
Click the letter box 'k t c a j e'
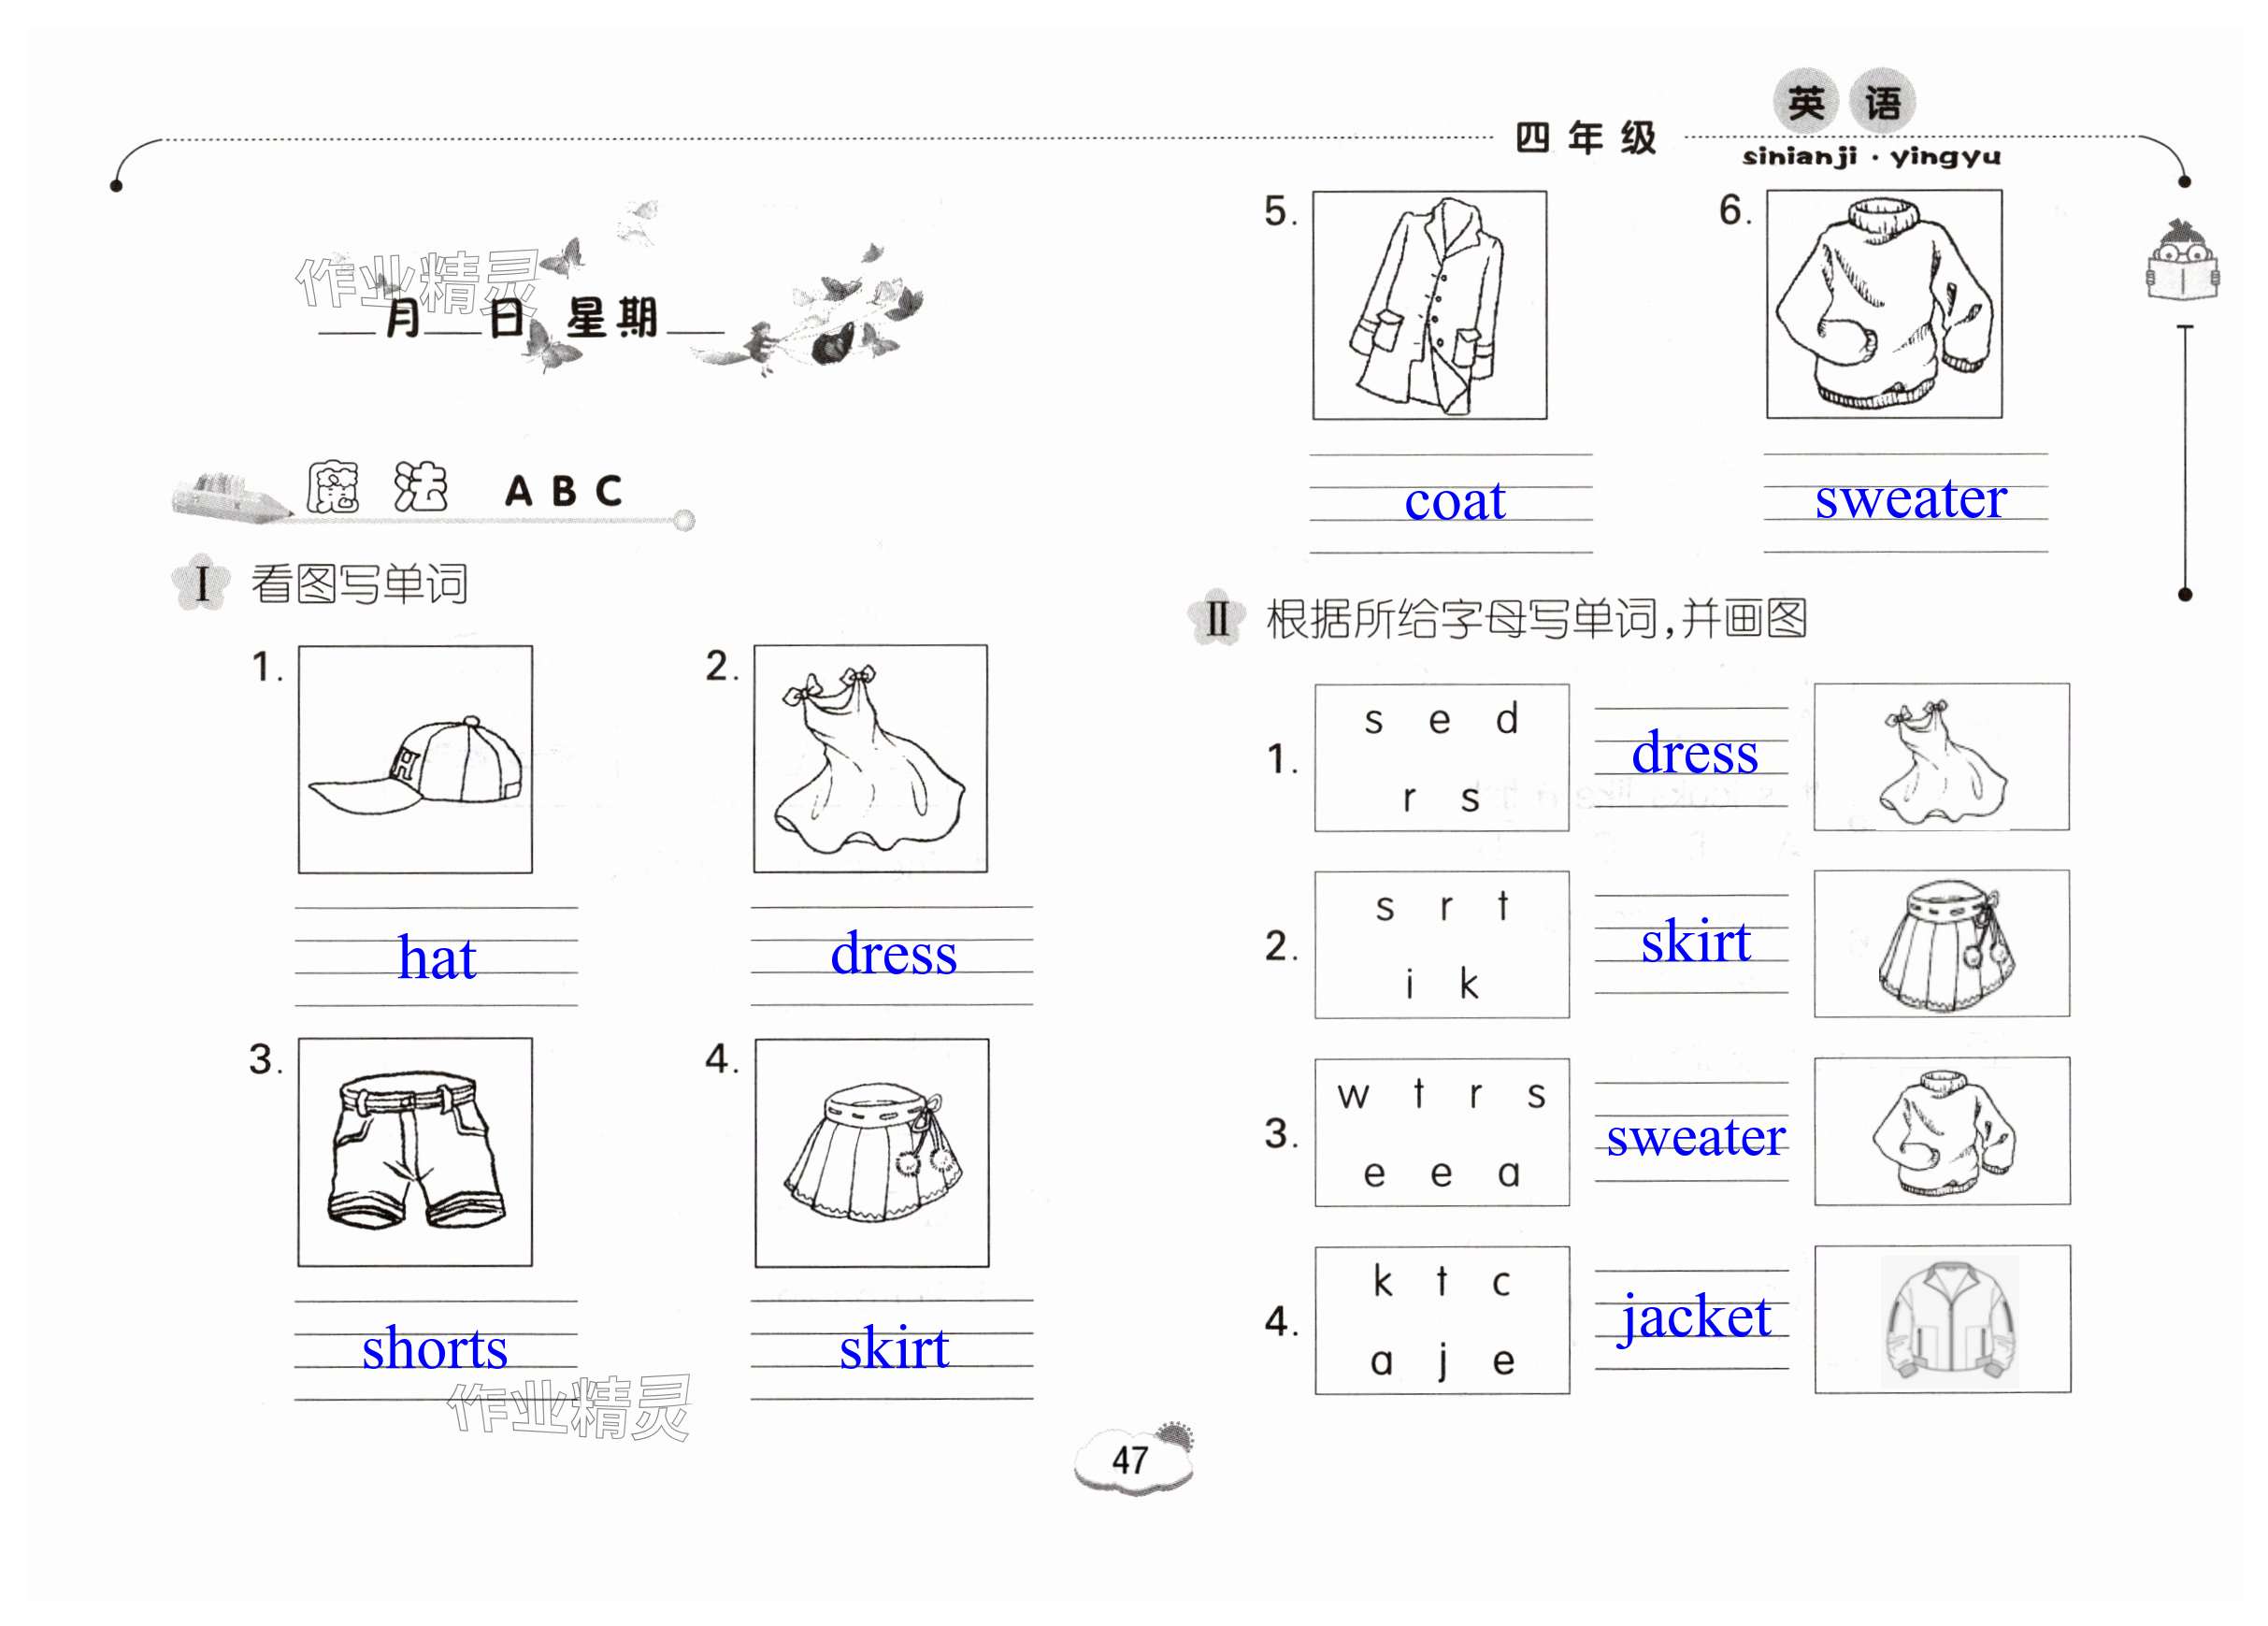(1442, 1320)
